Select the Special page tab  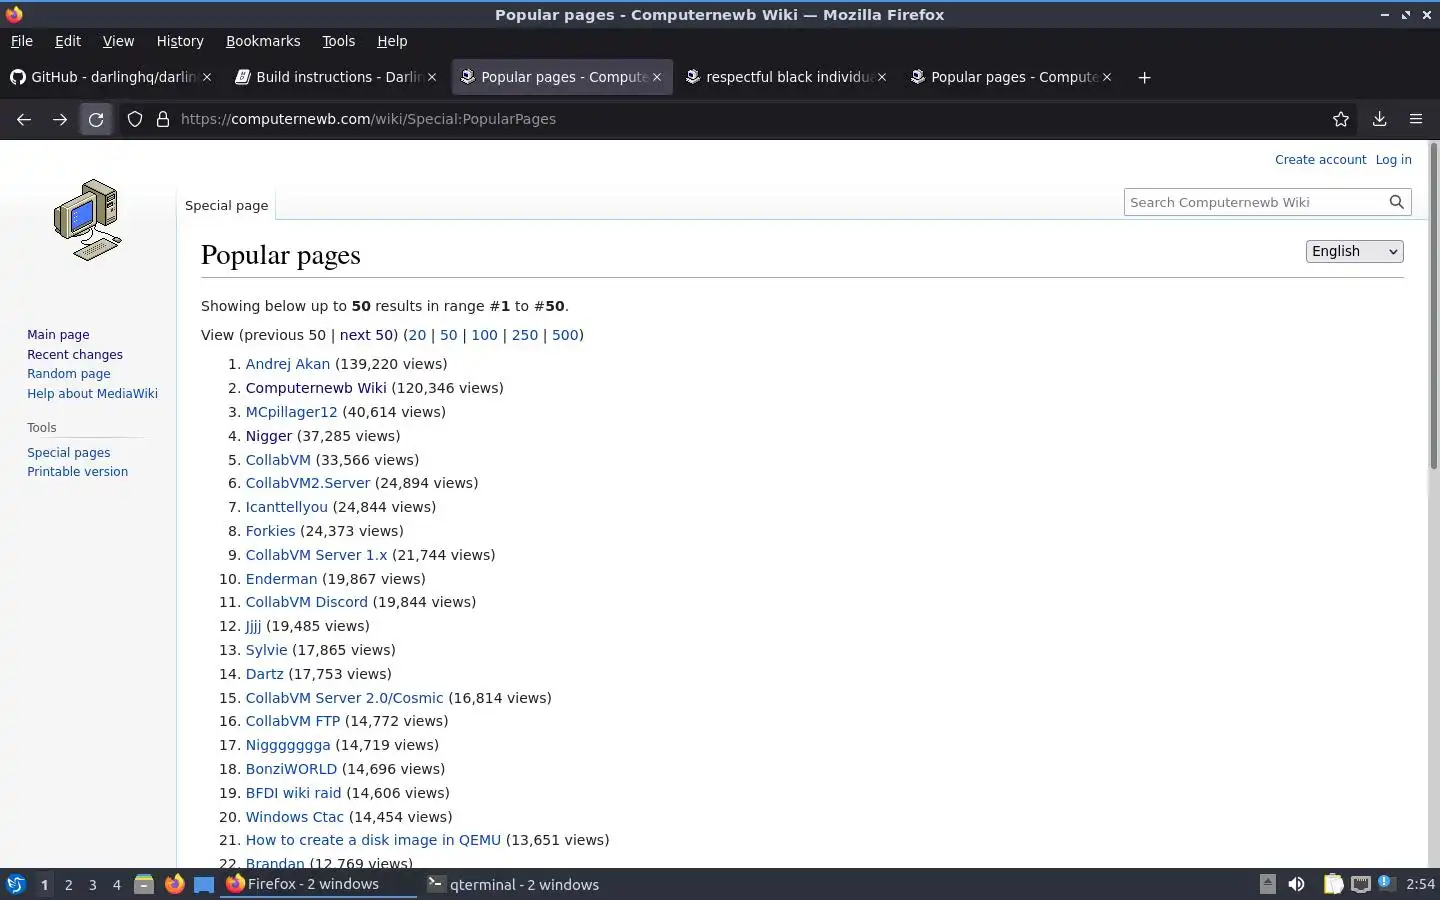(x=226, y=205)
